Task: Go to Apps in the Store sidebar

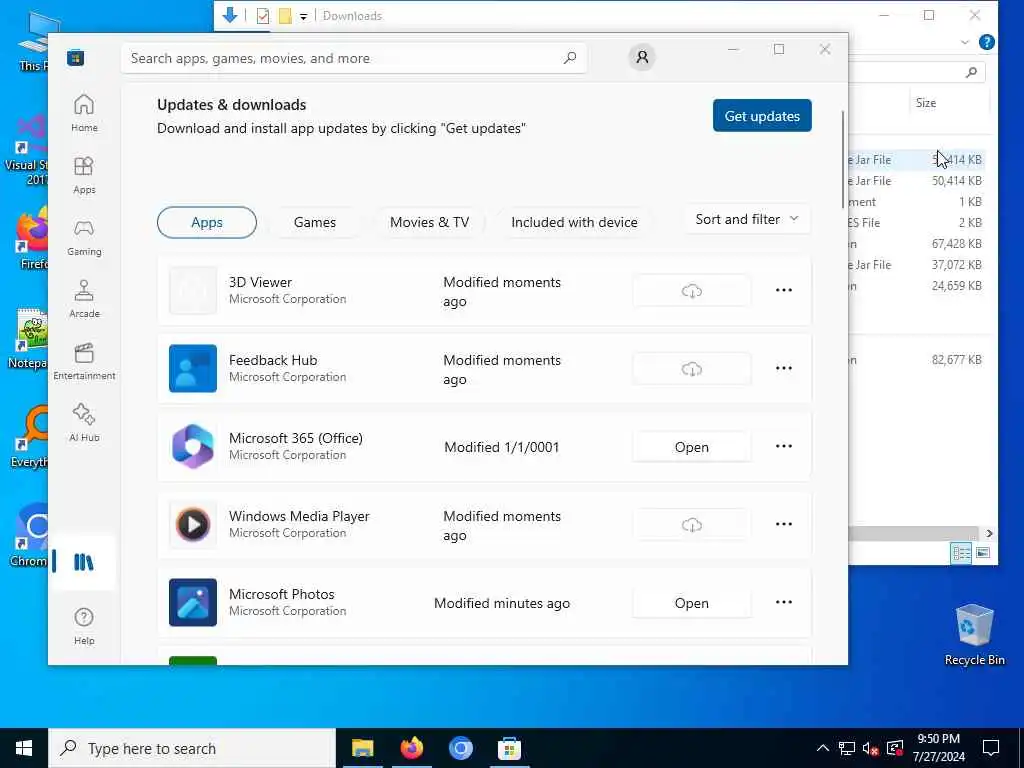Action: click(x=84, y=176)
